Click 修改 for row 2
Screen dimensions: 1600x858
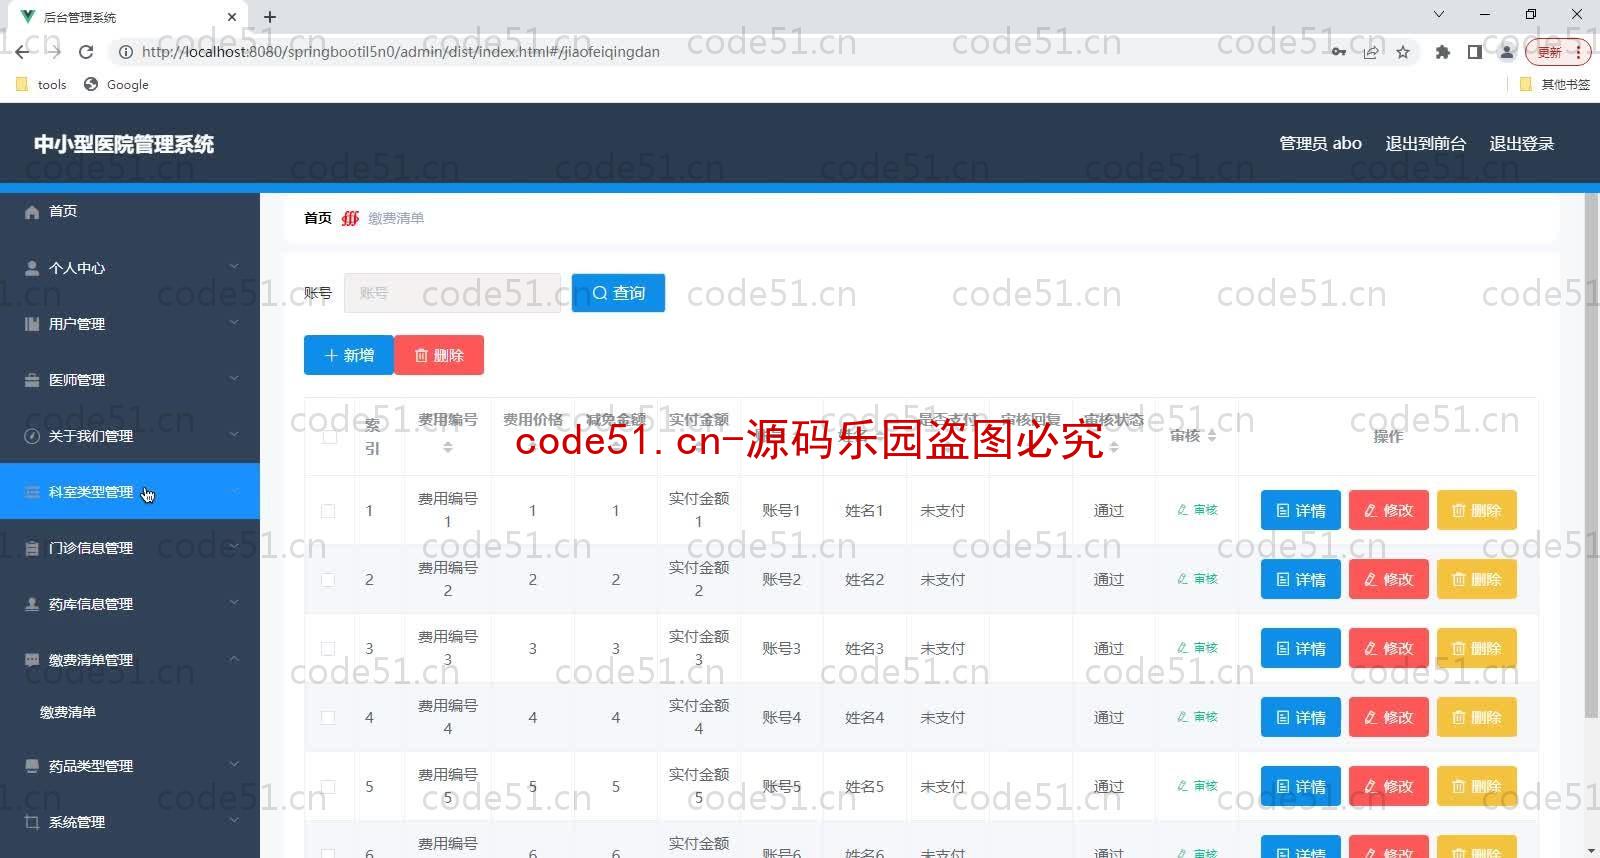coord(1389,579)
